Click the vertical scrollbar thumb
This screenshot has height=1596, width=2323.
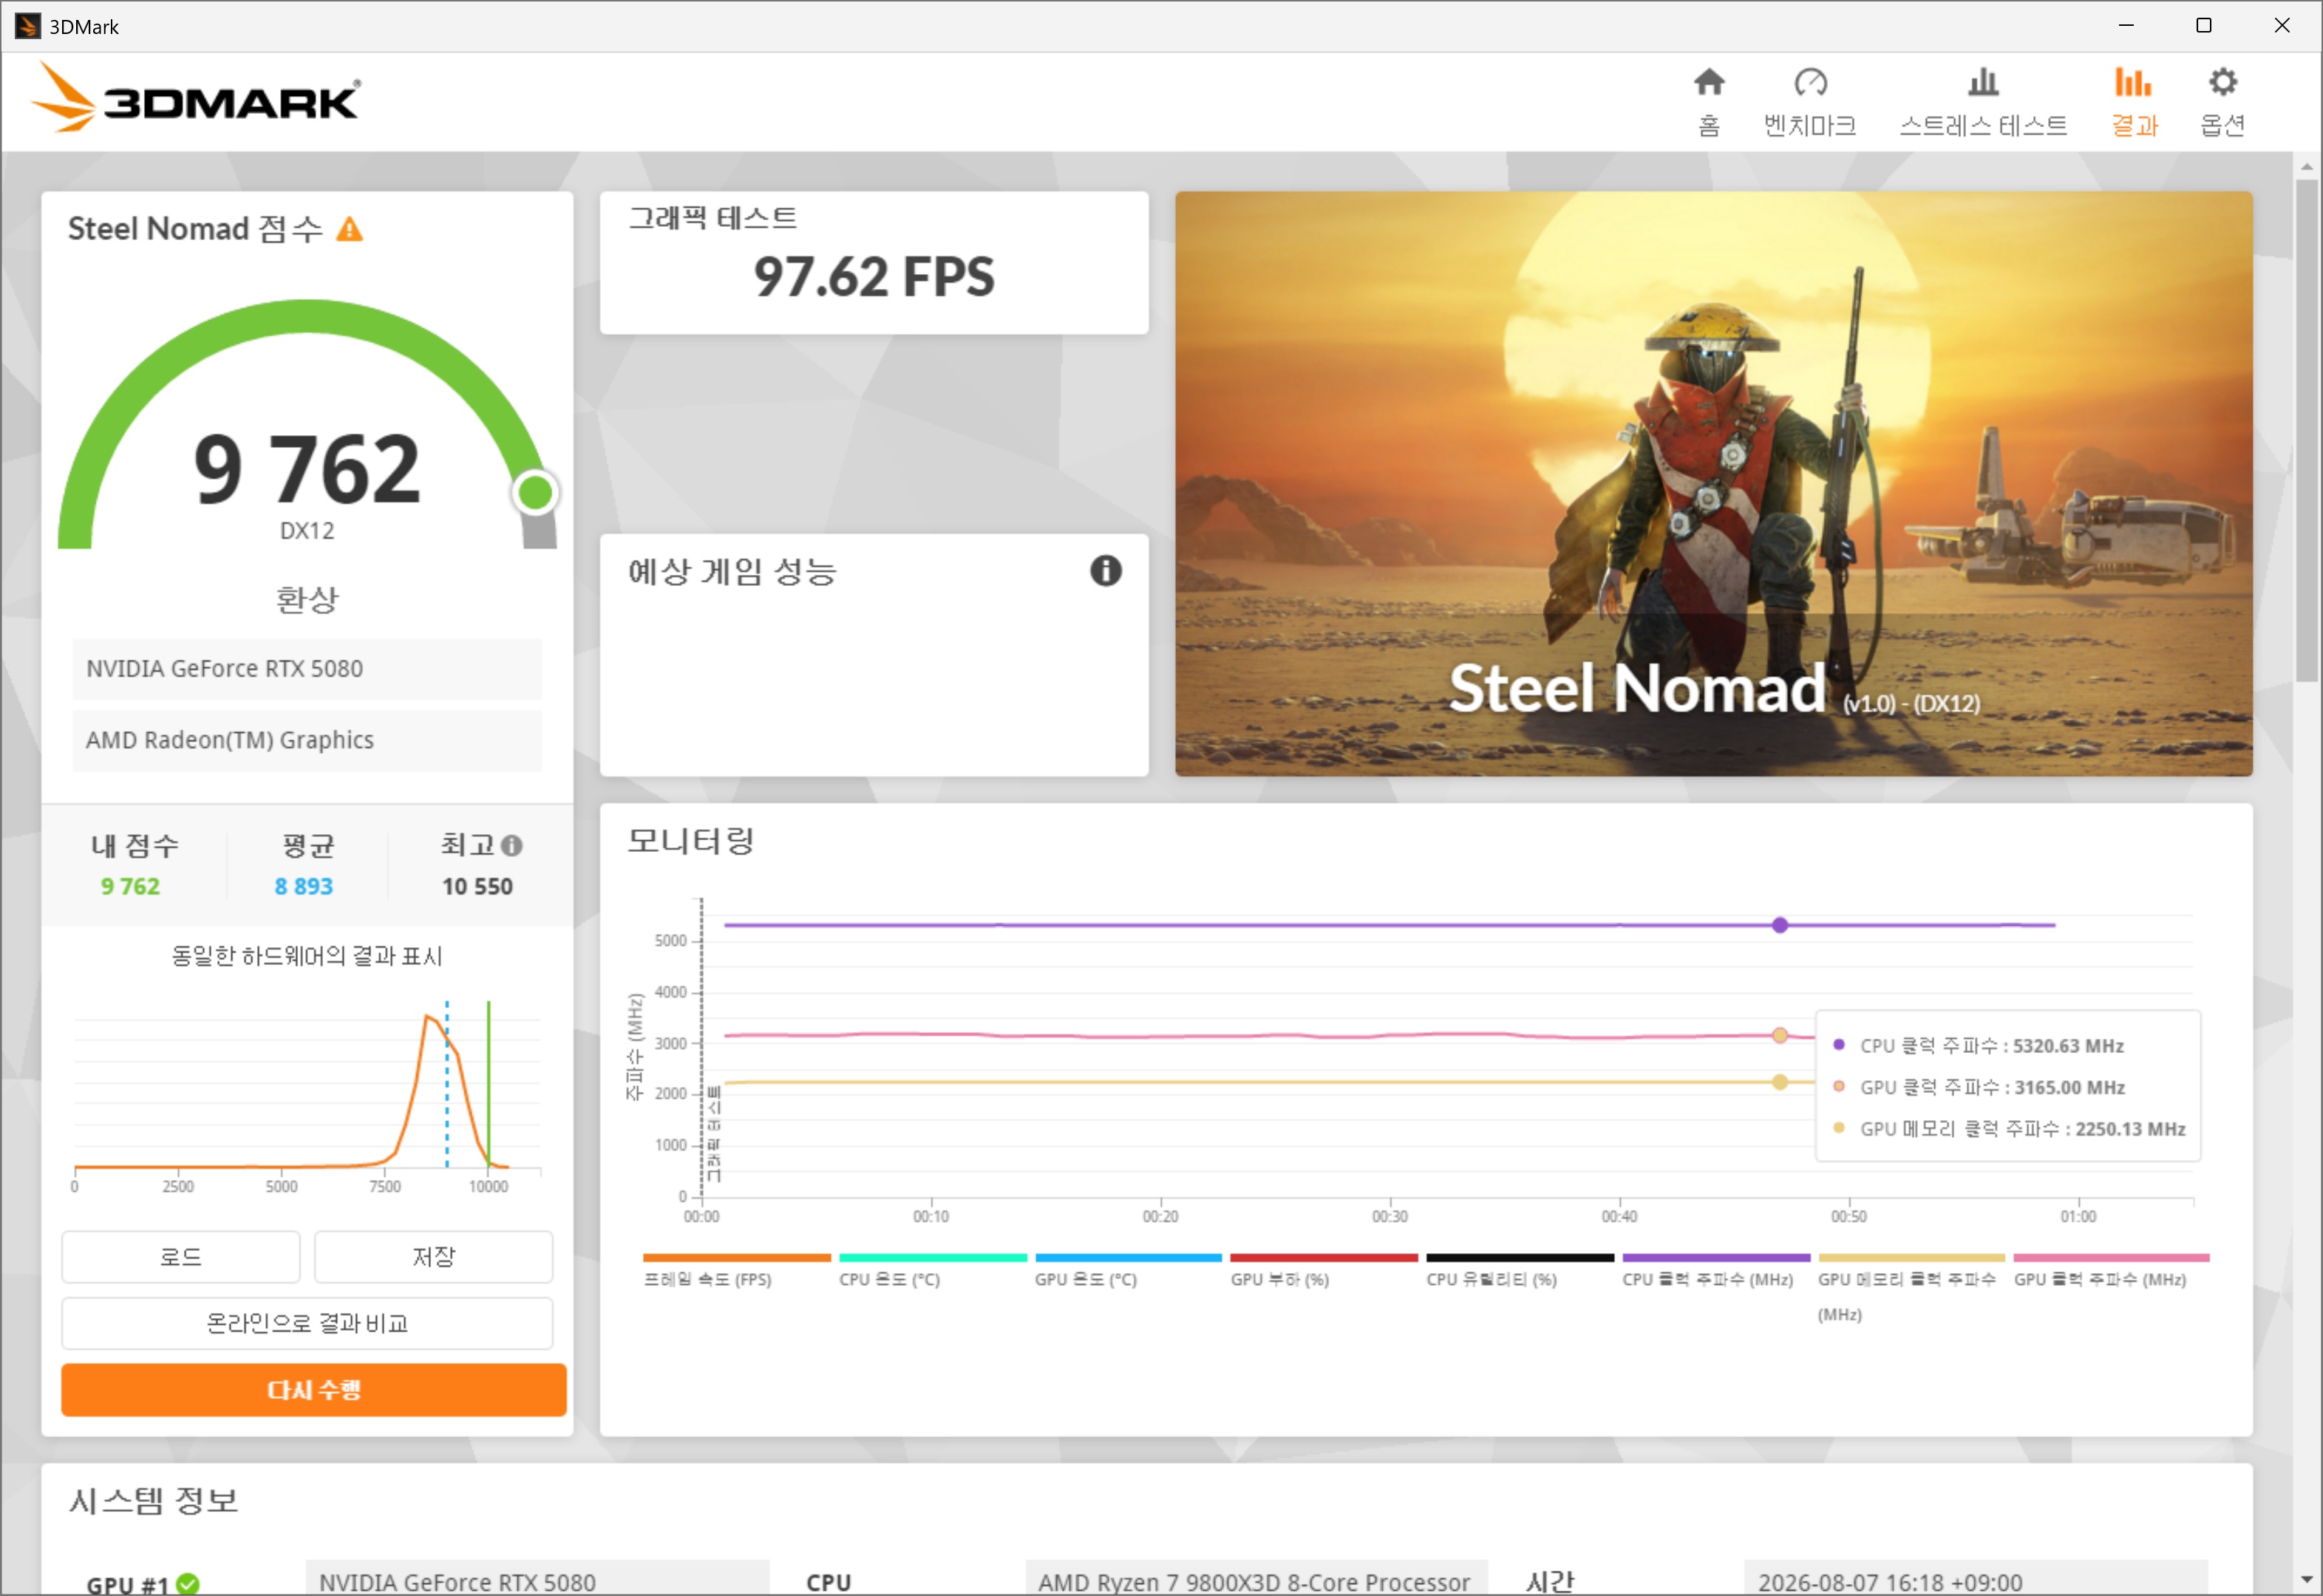(2306, 430)
